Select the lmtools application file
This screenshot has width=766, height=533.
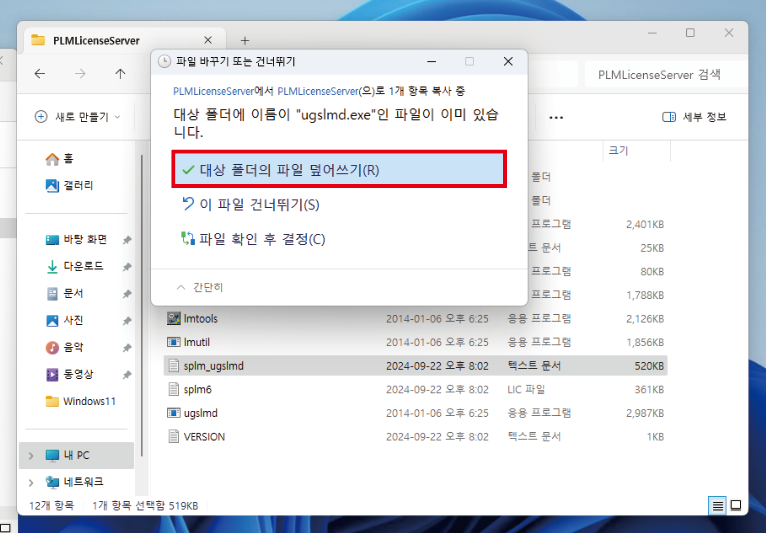tap(416, 319)
